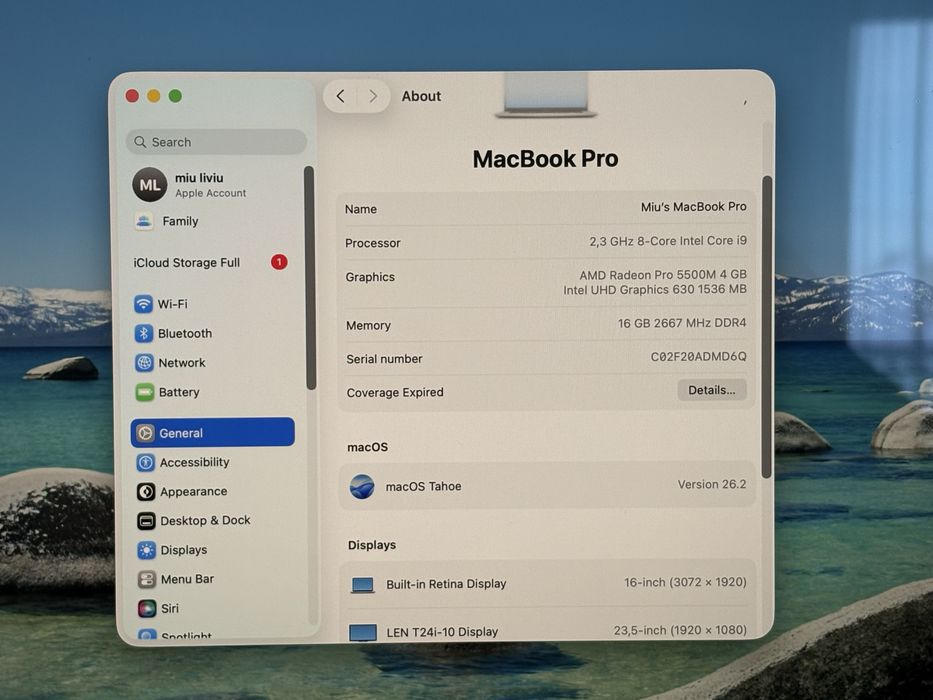Open Displays settings in sidebar

point(212,550)
